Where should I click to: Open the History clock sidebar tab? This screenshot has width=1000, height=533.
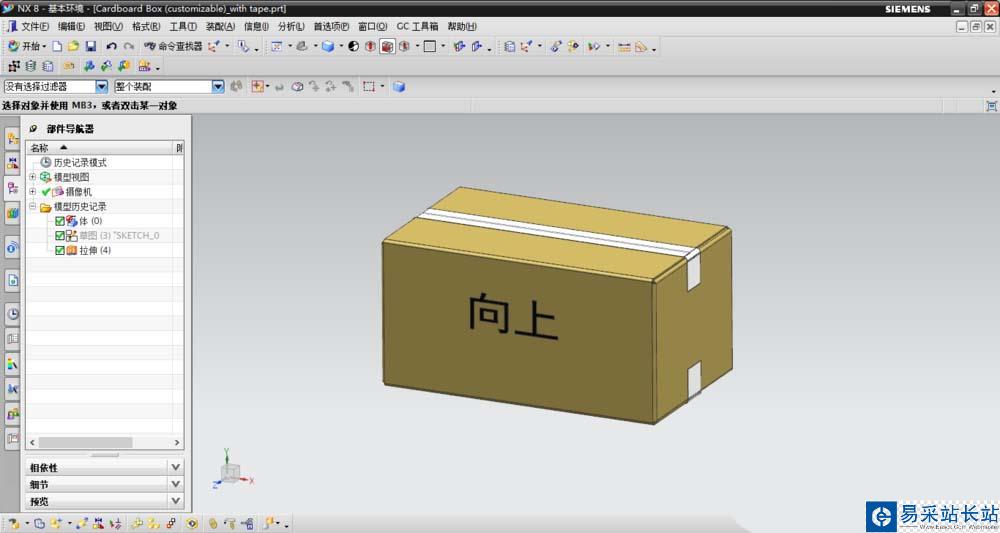point(12,314)
